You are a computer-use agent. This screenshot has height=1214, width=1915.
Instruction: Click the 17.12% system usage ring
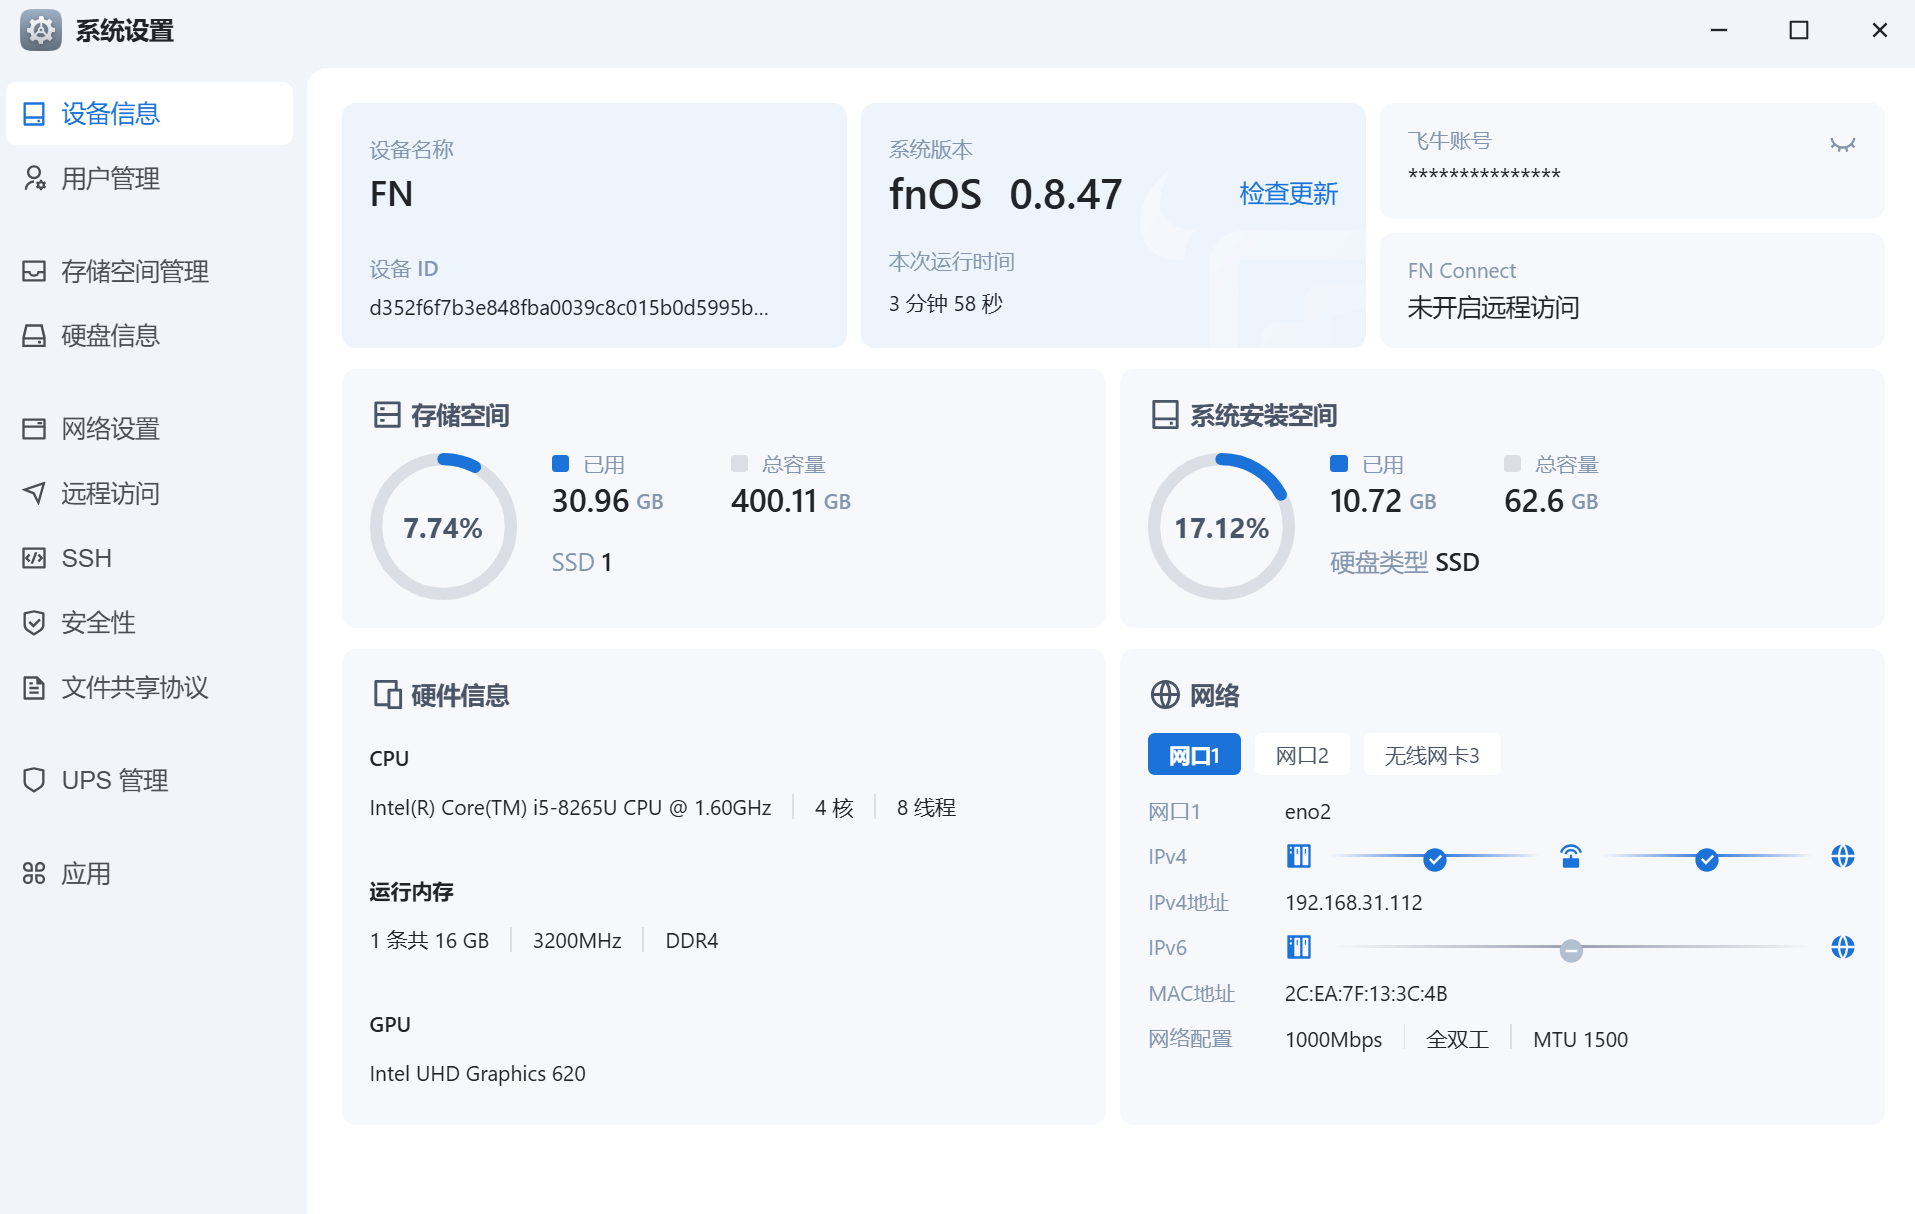click(1221, 527)
